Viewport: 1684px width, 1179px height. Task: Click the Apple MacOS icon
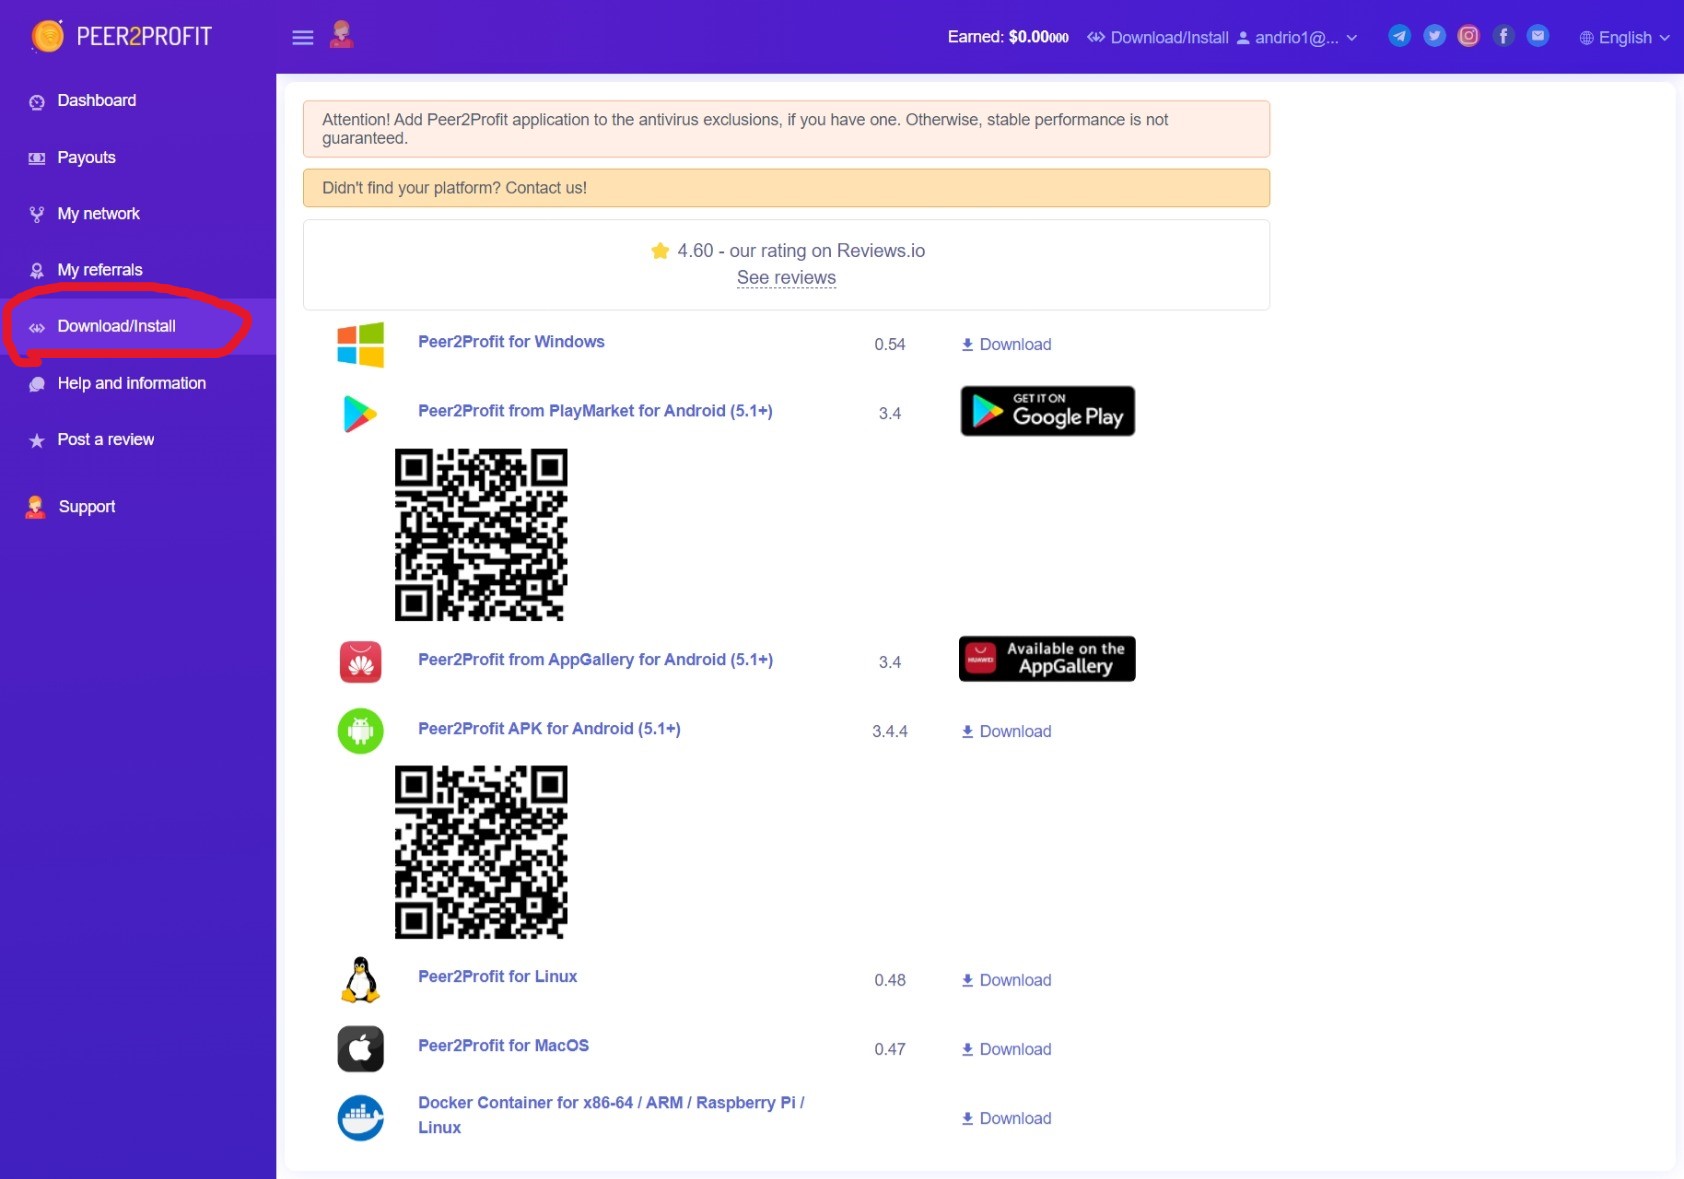click(360, 1049)
